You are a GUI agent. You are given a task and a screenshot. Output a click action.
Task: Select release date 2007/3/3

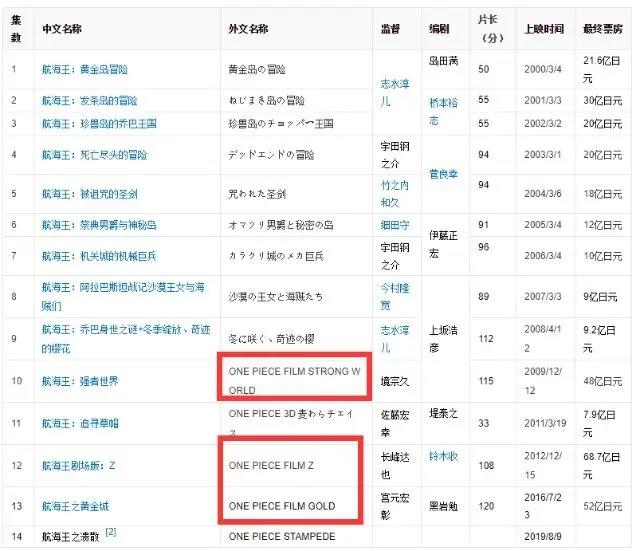click(543, 297)
